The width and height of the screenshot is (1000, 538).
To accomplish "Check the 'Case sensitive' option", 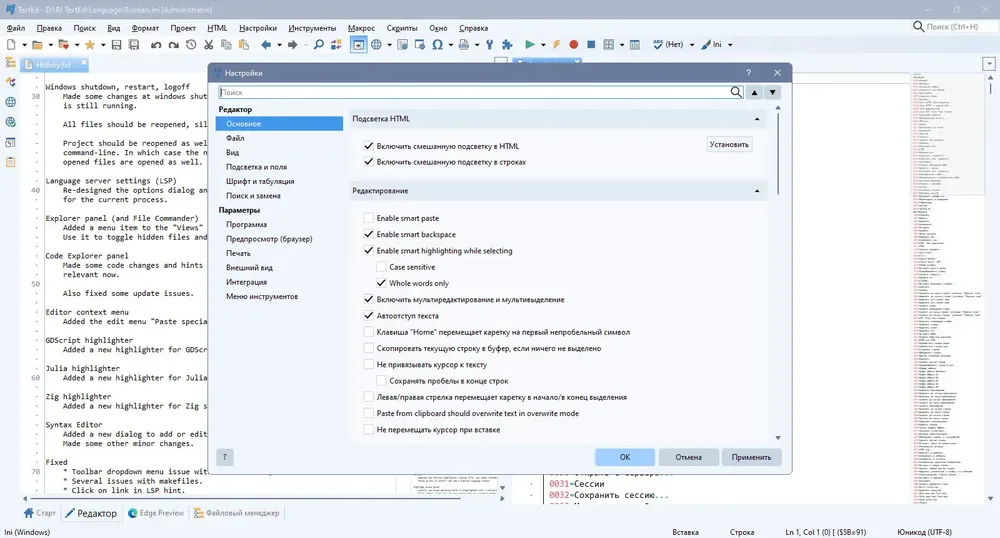I will pos(381,266).
